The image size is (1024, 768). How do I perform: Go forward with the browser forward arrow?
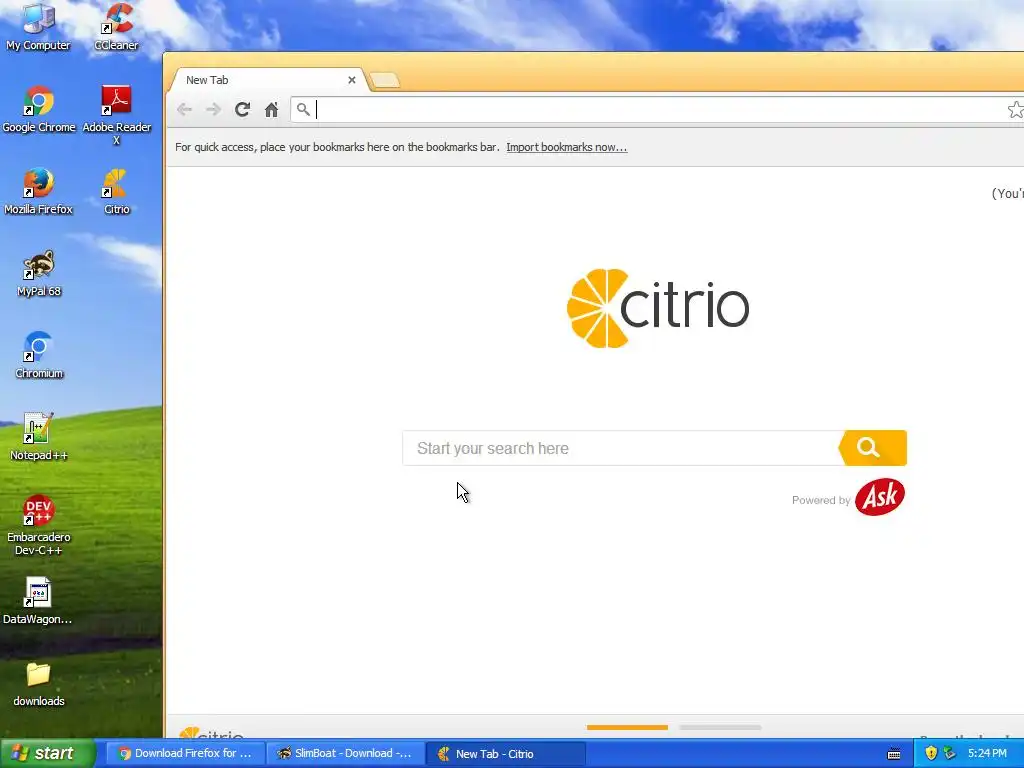coord(213,110)
